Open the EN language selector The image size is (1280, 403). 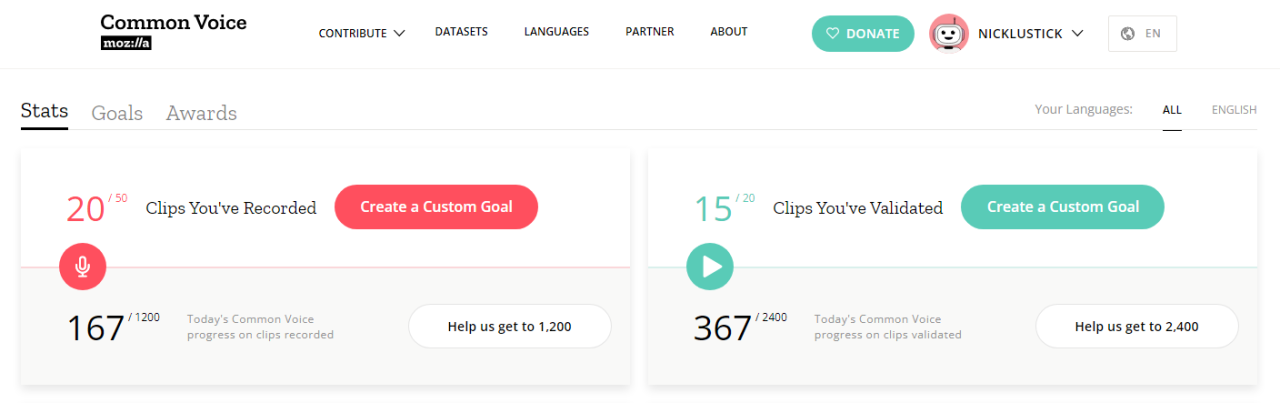[1142, 33]
